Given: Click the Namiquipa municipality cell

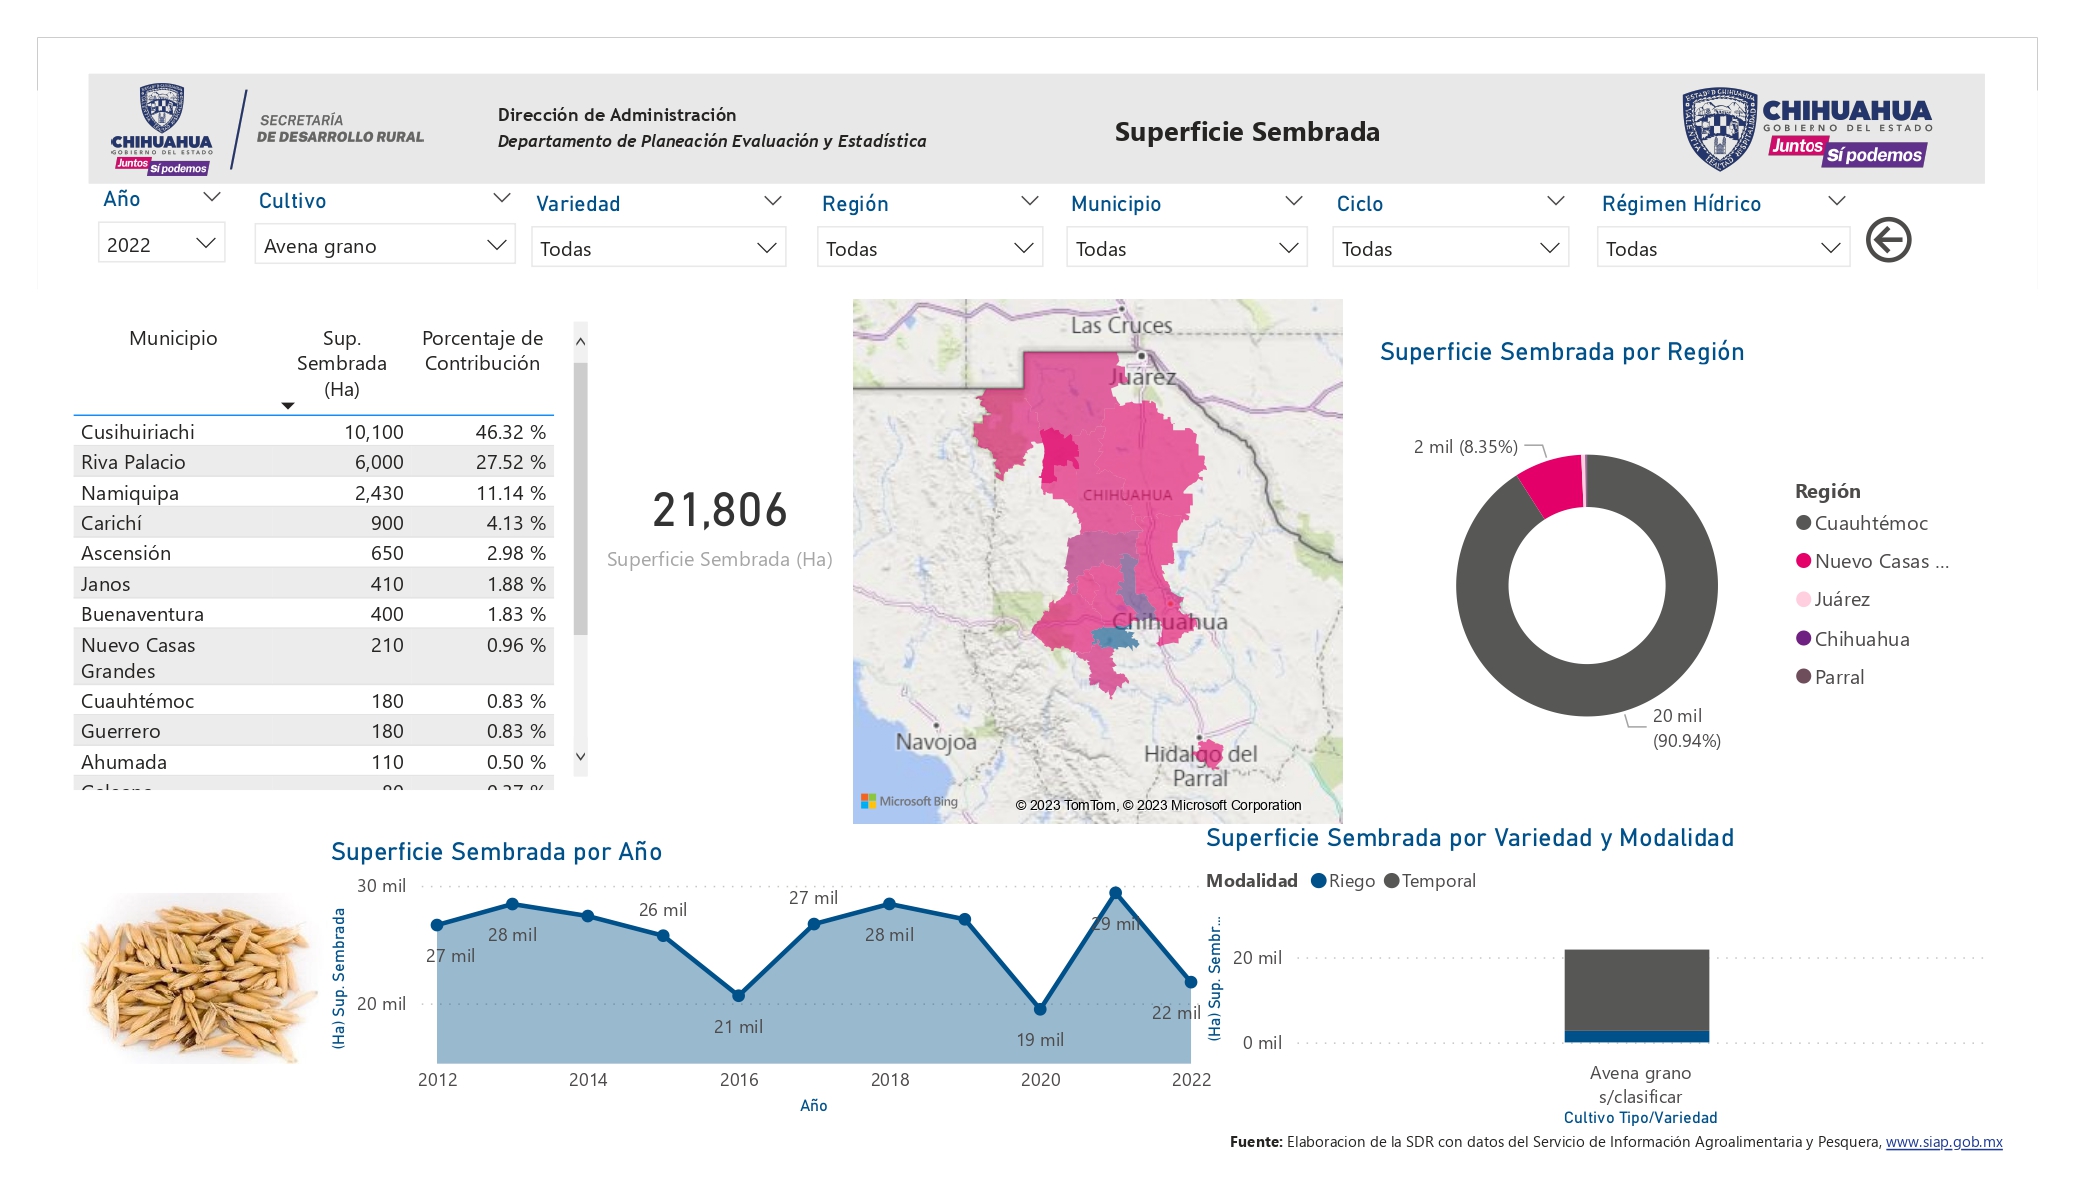Looking at the screenshot, I should click(x=130, y=493).
